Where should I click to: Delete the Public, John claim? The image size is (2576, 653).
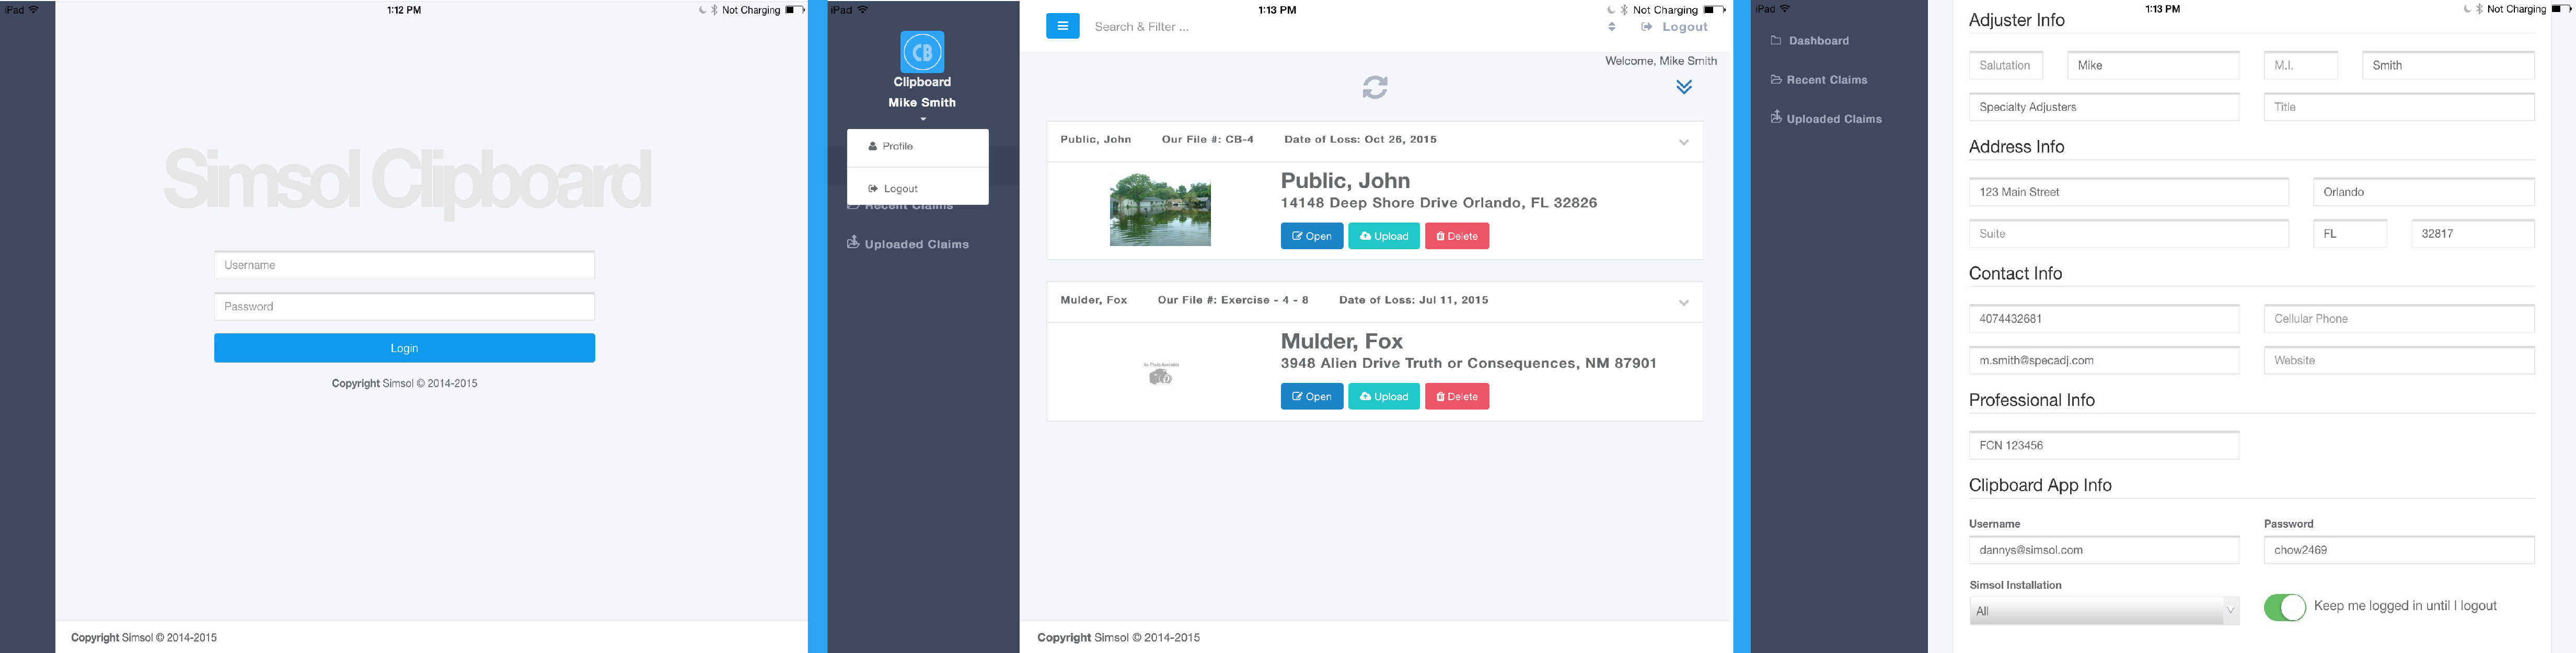point(1457,236)
